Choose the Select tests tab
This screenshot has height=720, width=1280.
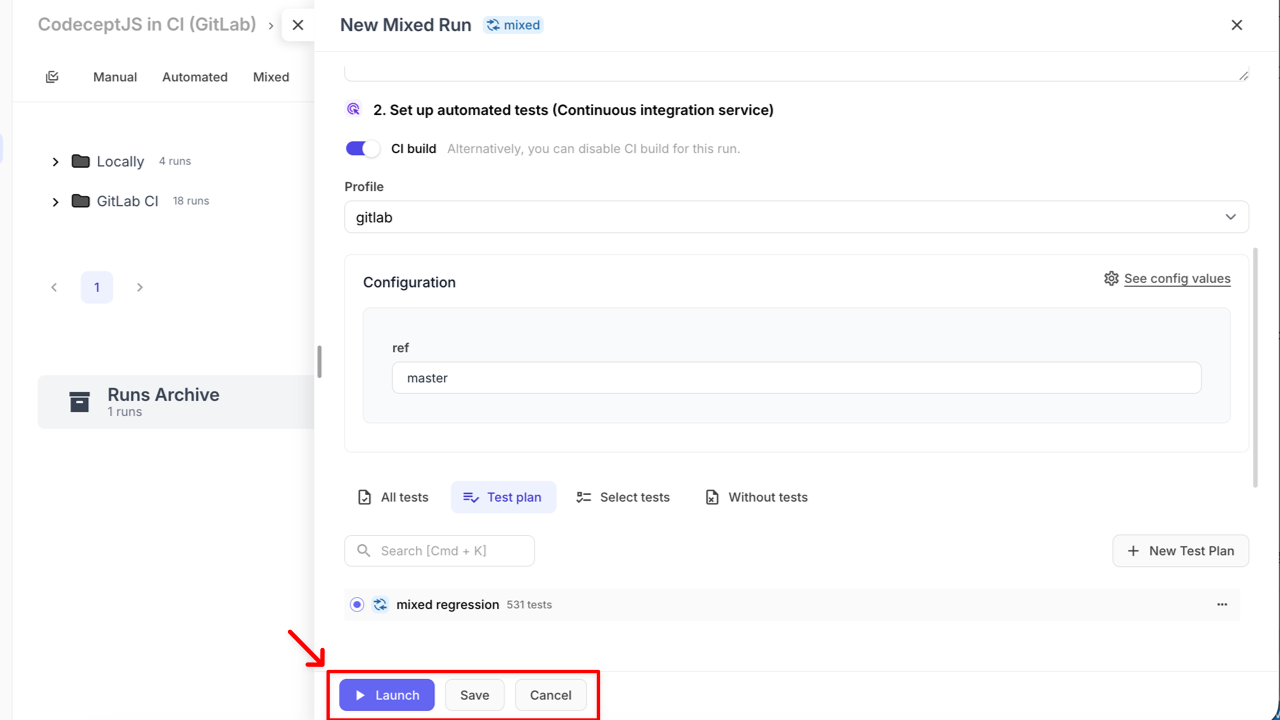(x=623, y=497)
